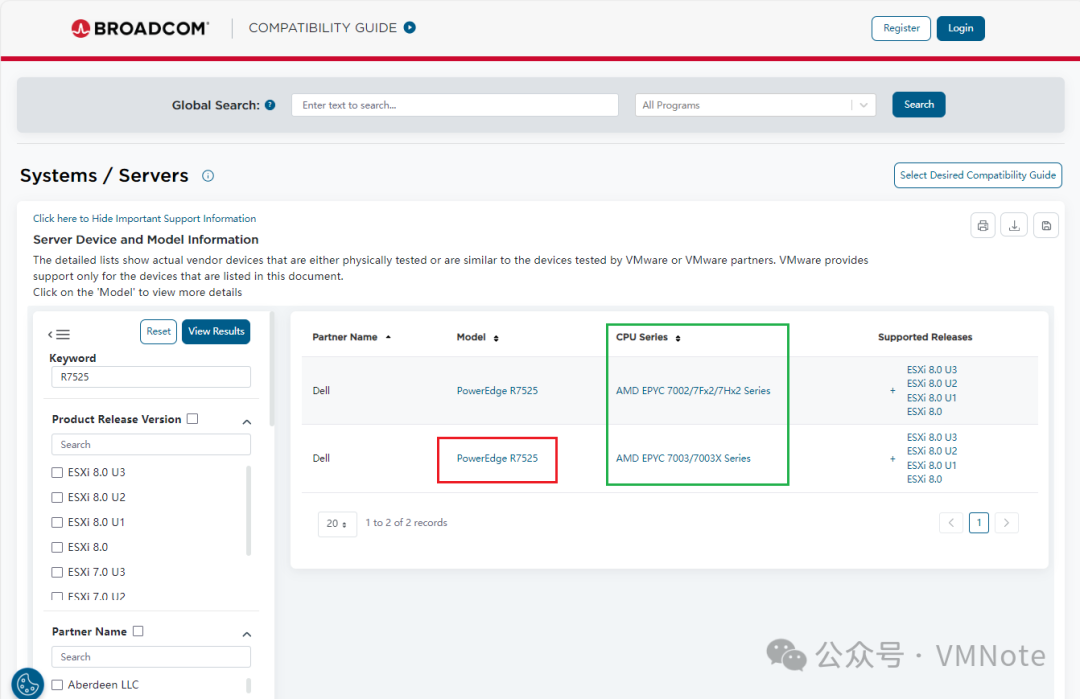The height and width of the screenshot is (699, 1080).
Task: Expand releases plus for EPYC 7002 row
Action: click(x=893, y=390)
